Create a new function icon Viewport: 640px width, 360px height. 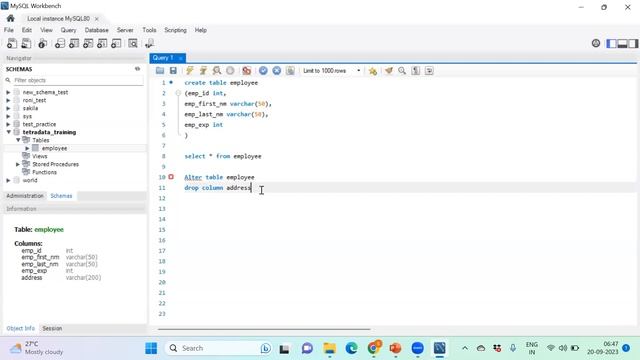tap(116, 43)
